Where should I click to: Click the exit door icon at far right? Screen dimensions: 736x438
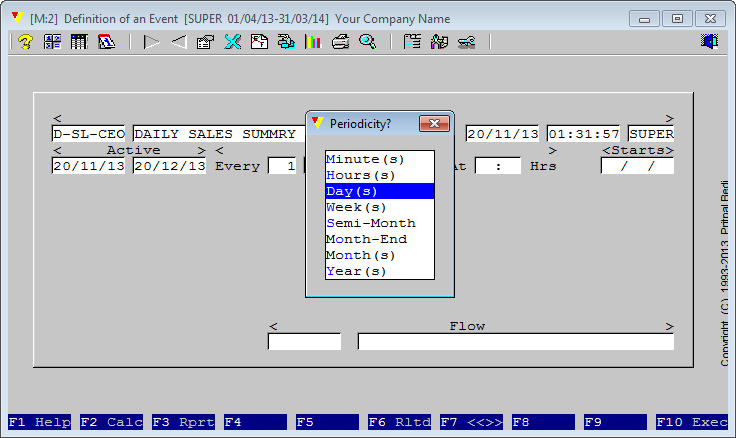point(710,42)
